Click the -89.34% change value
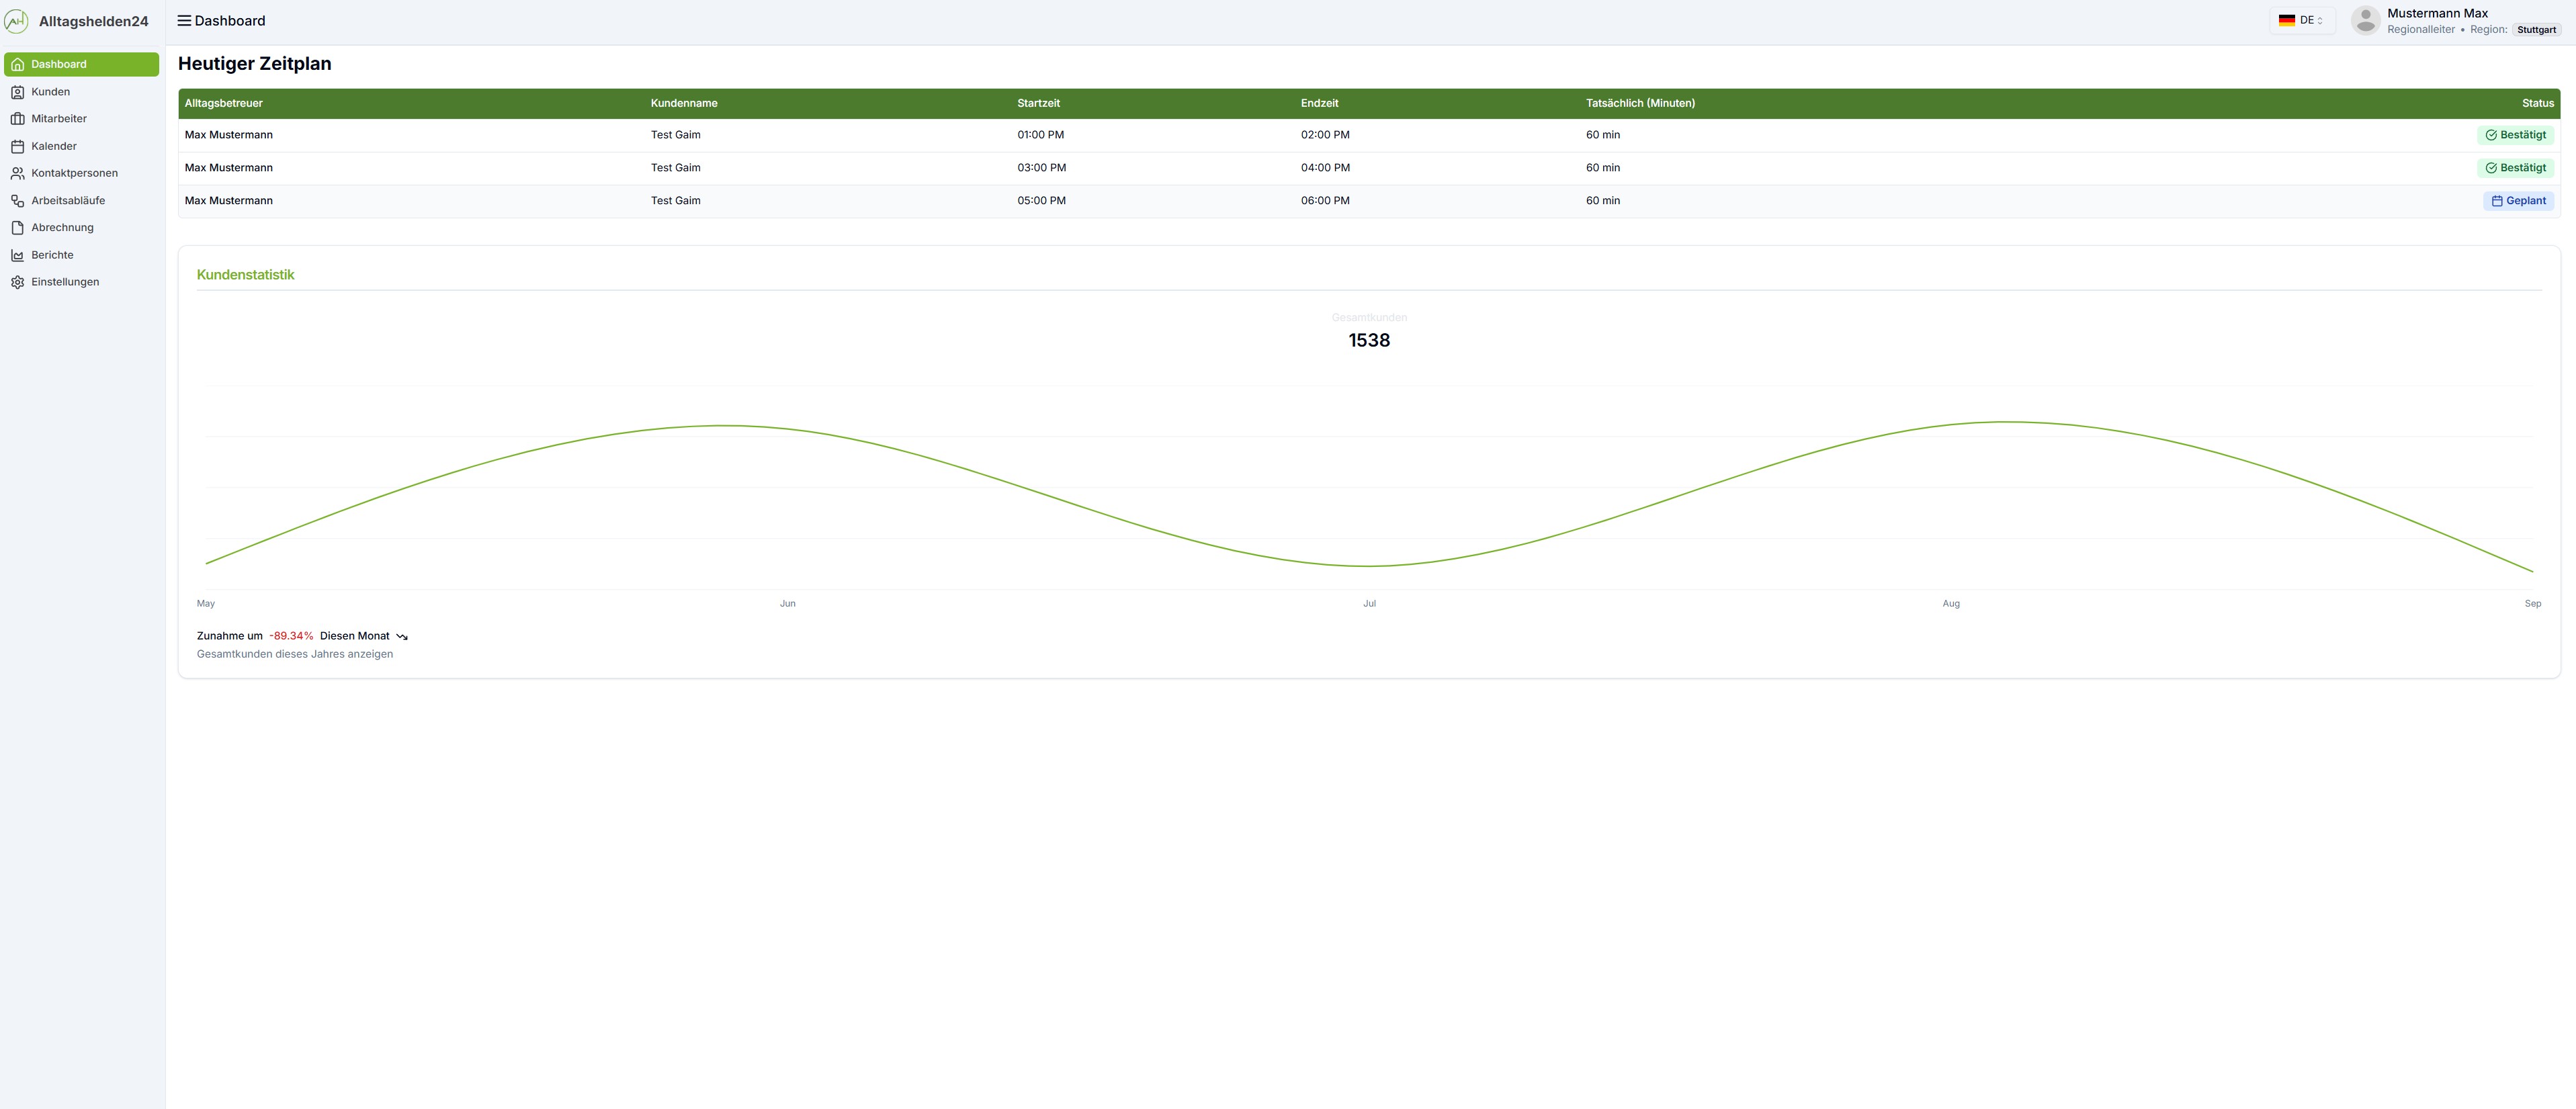Viewport: 2576px width, 1109px height. point(291,636)
